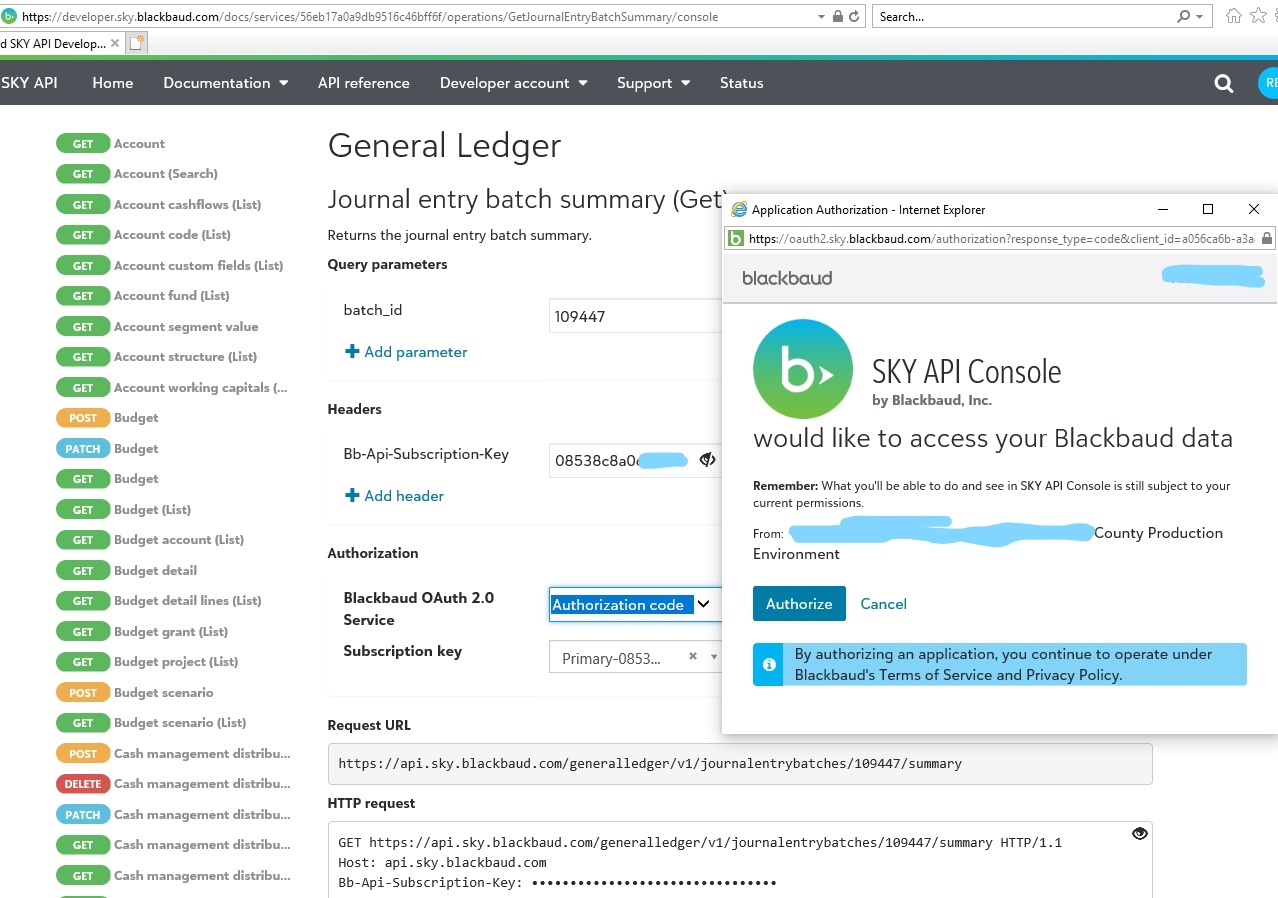Open the POST Budget scenario operation

(x=134, y=693)
